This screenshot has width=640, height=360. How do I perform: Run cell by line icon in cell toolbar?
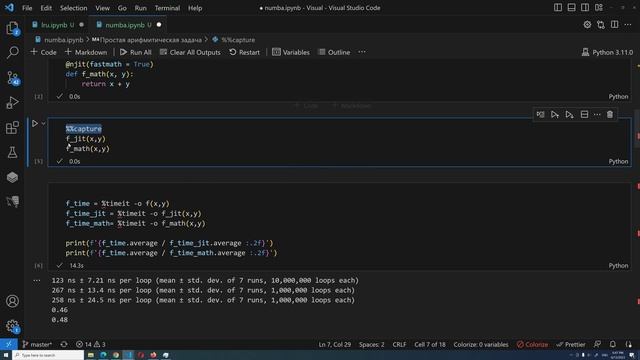click(x=540, y=115)
